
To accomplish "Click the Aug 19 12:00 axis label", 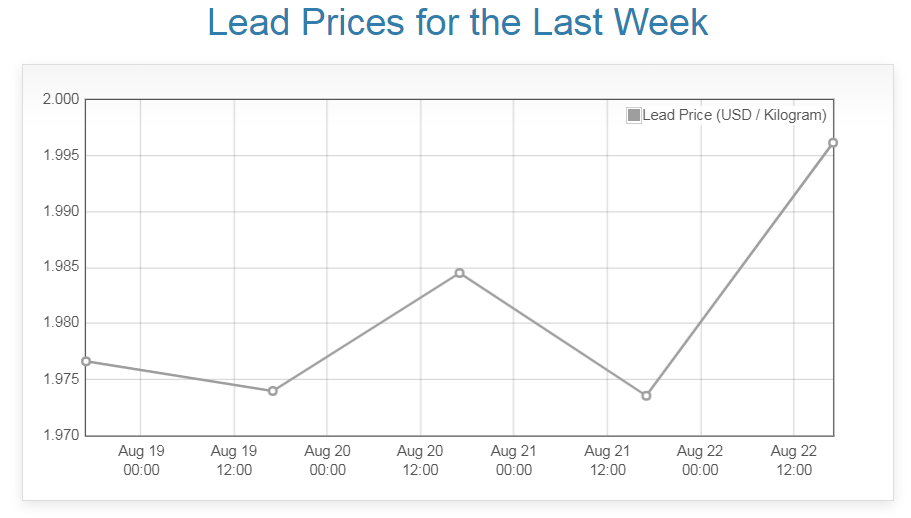I will [234, 460].
